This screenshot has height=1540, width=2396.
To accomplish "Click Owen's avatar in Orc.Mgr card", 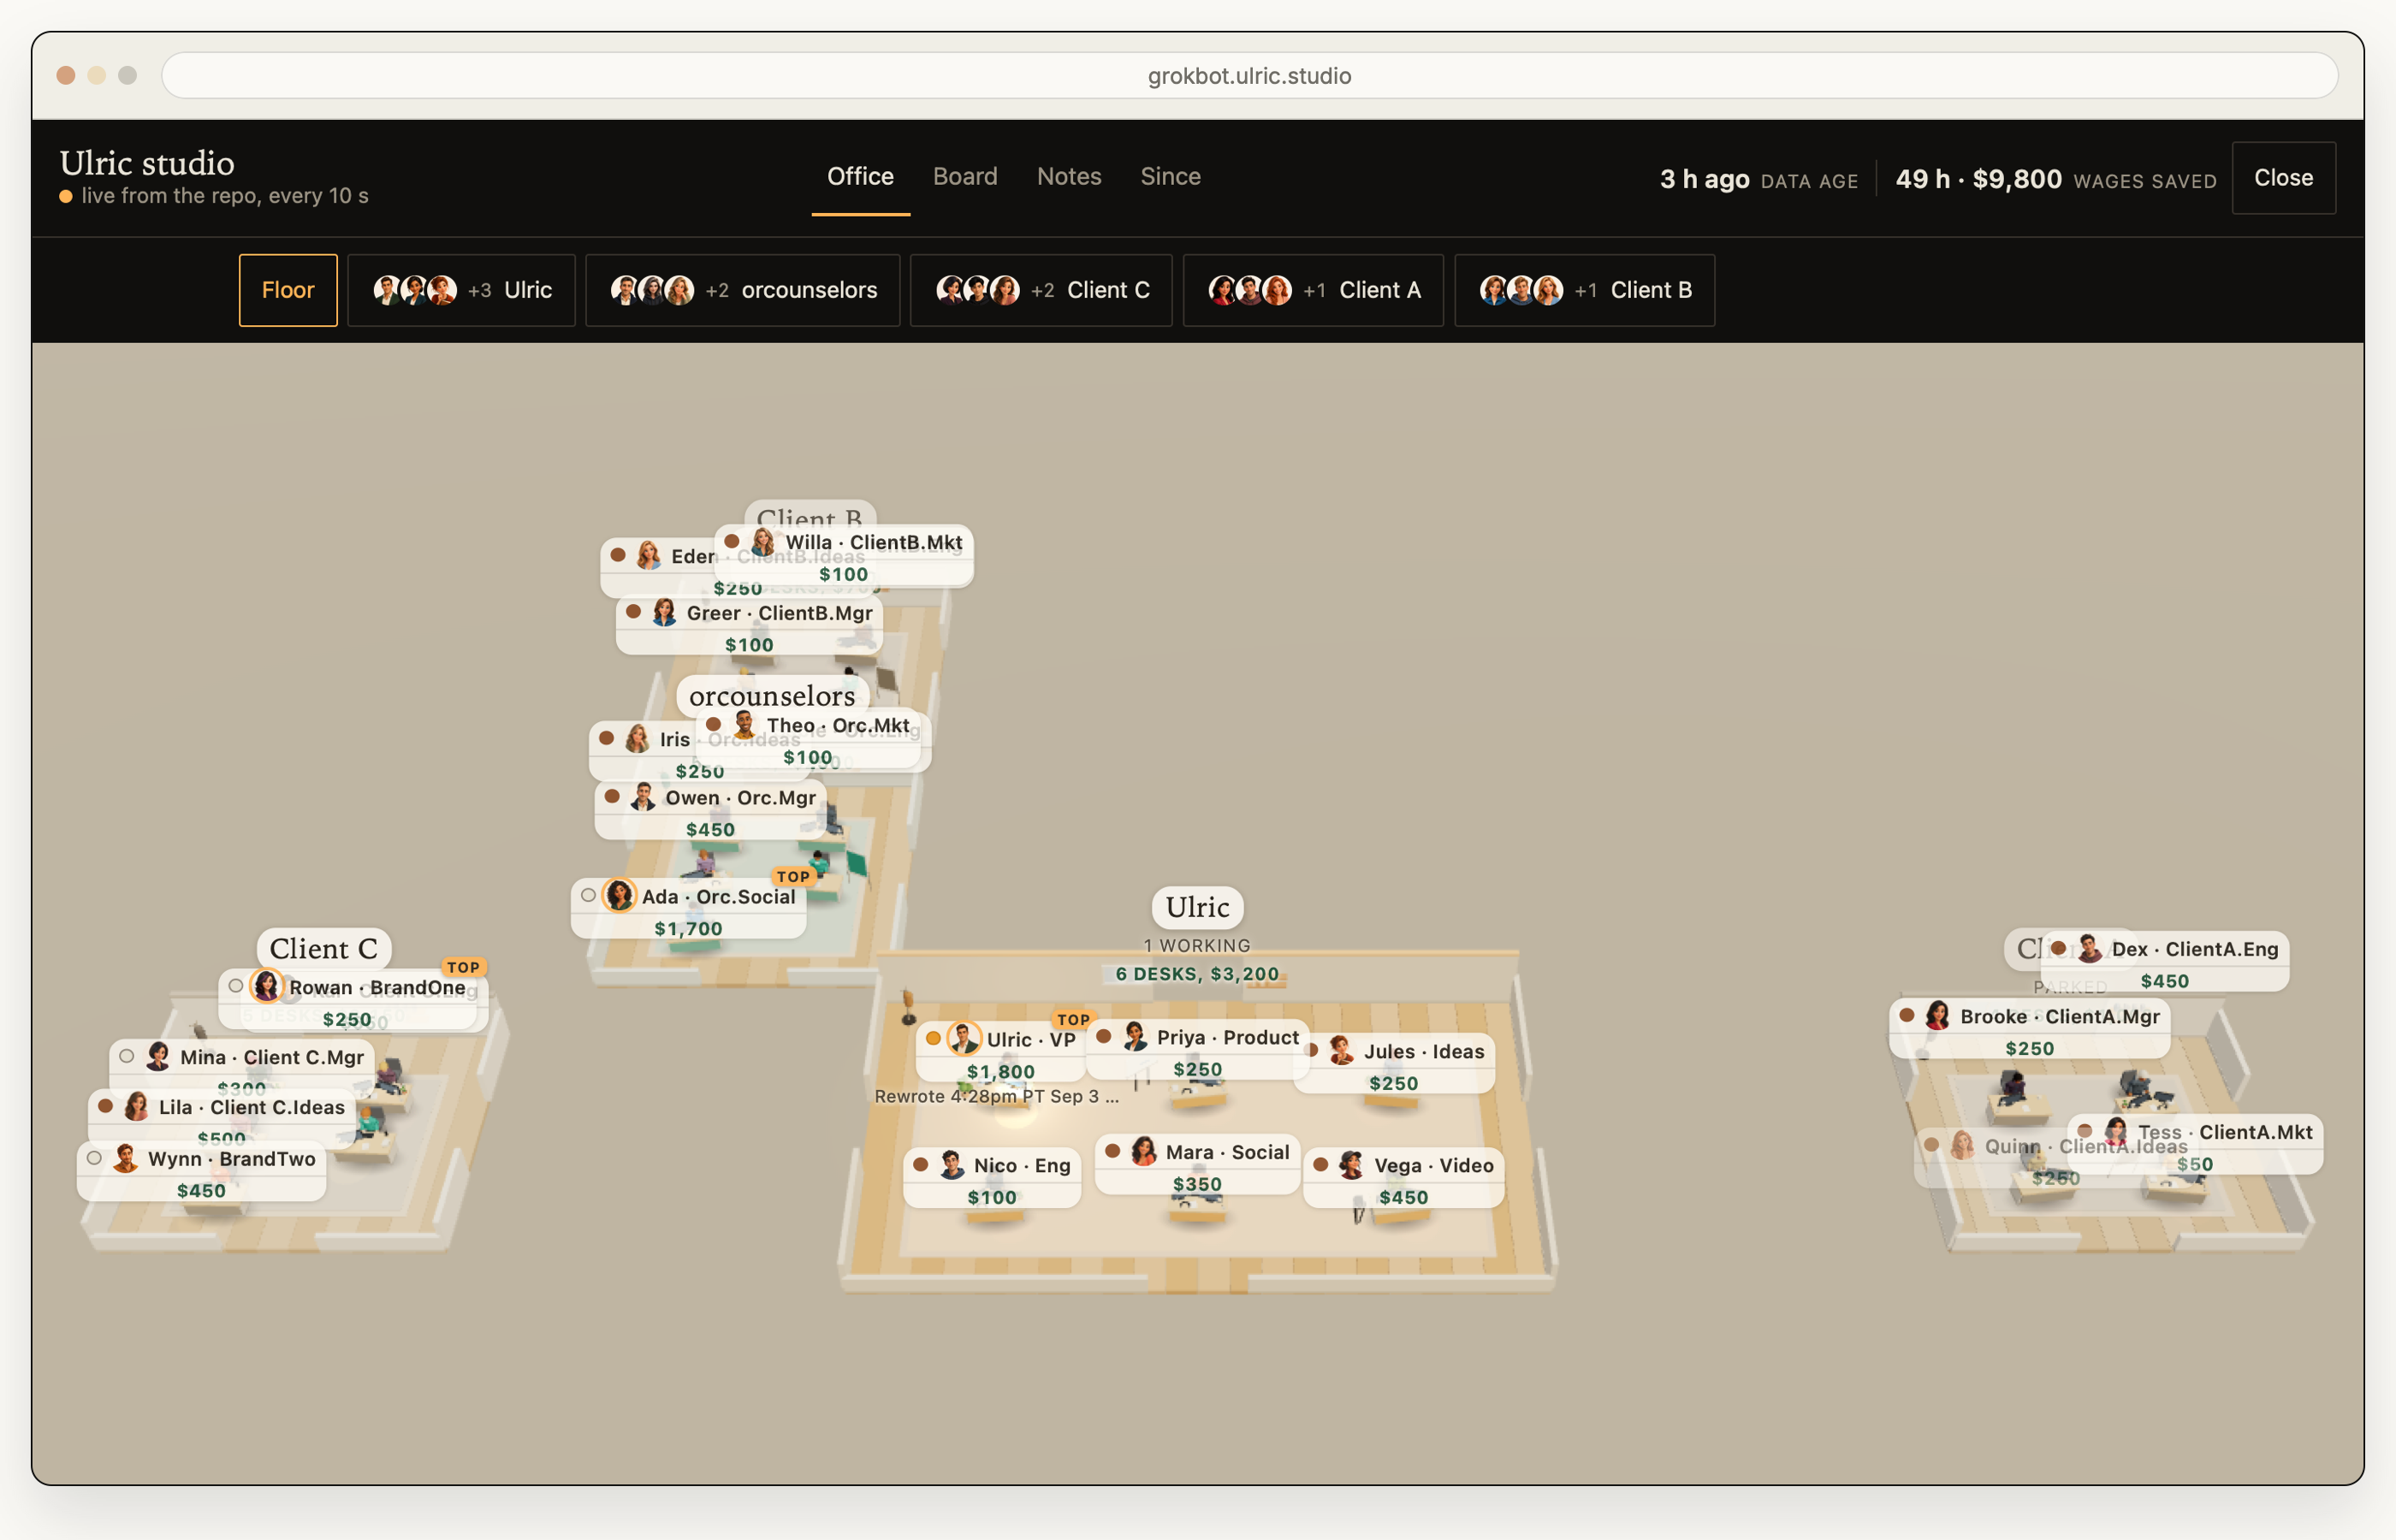I will pyautogui.click(x=644, y=797).
